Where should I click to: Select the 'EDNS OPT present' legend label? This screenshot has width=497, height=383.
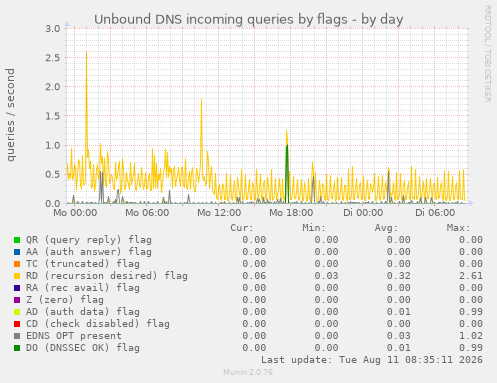pos(74,336)
